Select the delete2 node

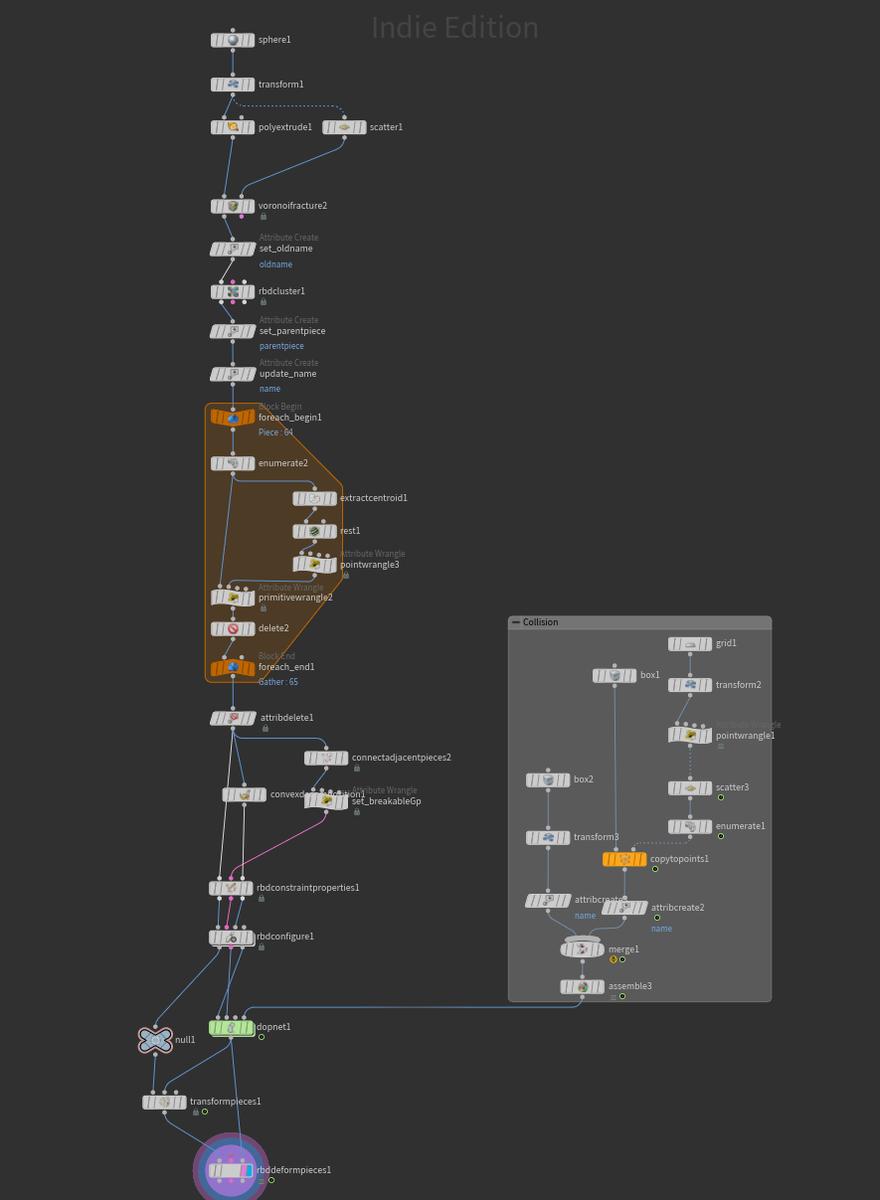click(x=233, y=629)
